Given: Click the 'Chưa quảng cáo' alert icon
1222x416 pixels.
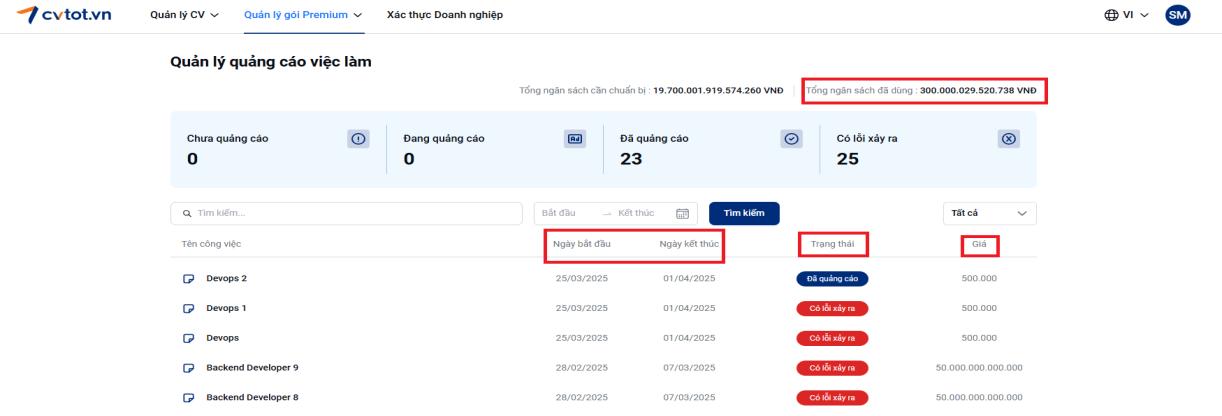Looking at the screenshot, I should 358,140.
